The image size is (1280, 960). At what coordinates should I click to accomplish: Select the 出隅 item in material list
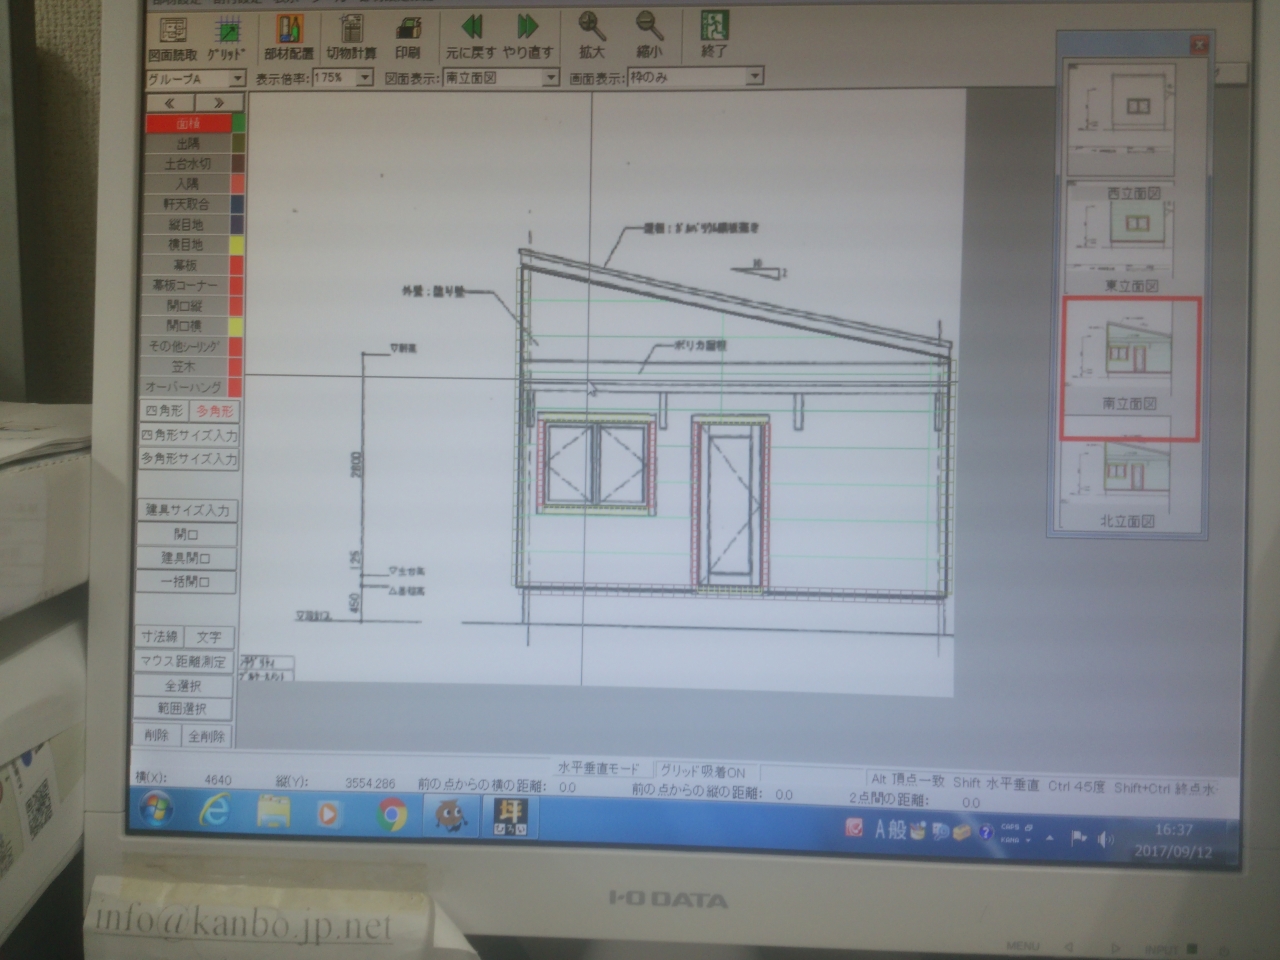pos(188,144)
